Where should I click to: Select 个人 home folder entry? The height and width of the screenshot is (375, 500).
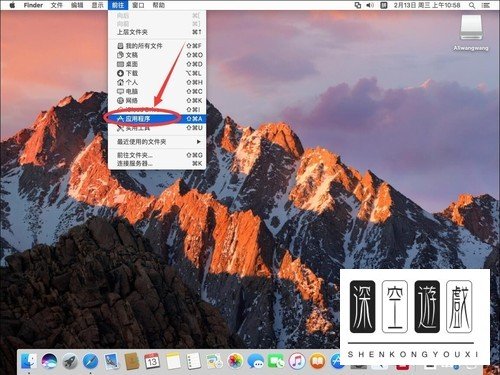click(x=157, y=82)
